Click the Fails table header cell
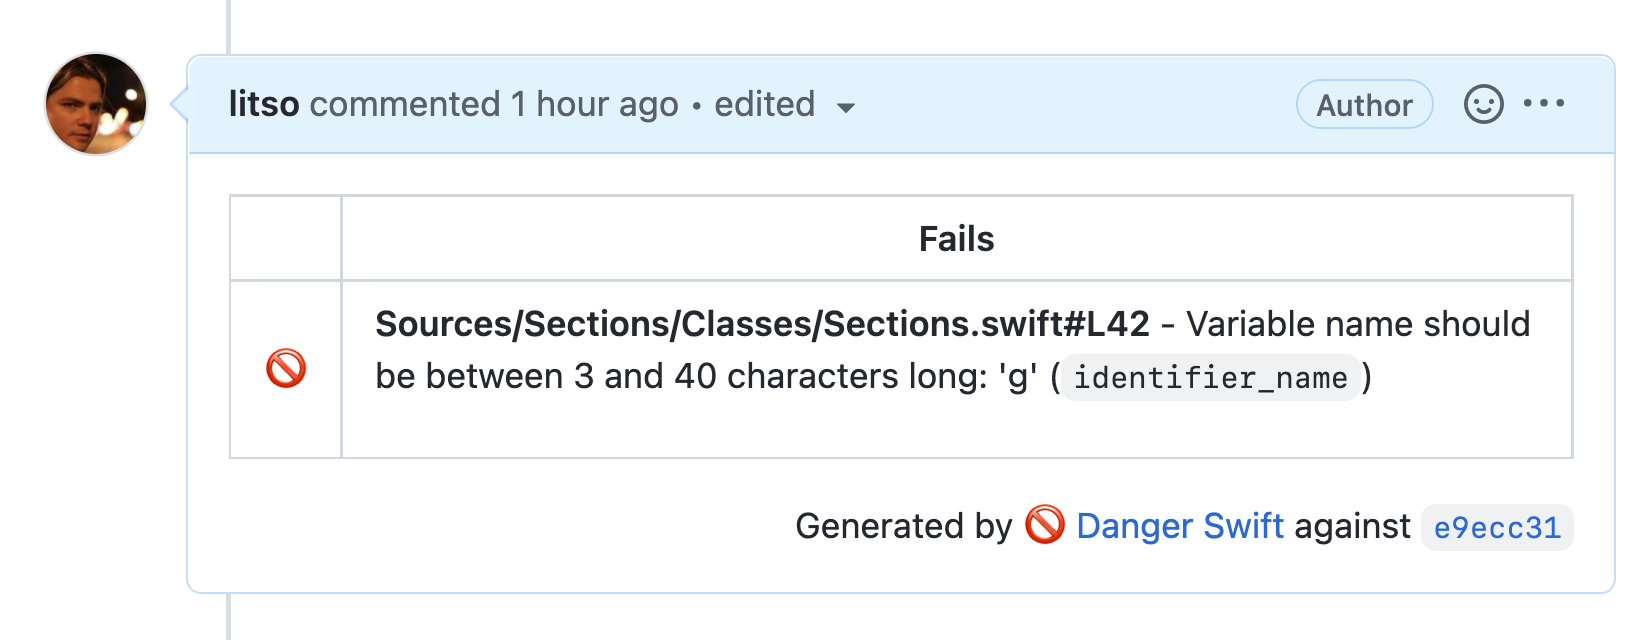1650x640 pixels. coord(957,239)
